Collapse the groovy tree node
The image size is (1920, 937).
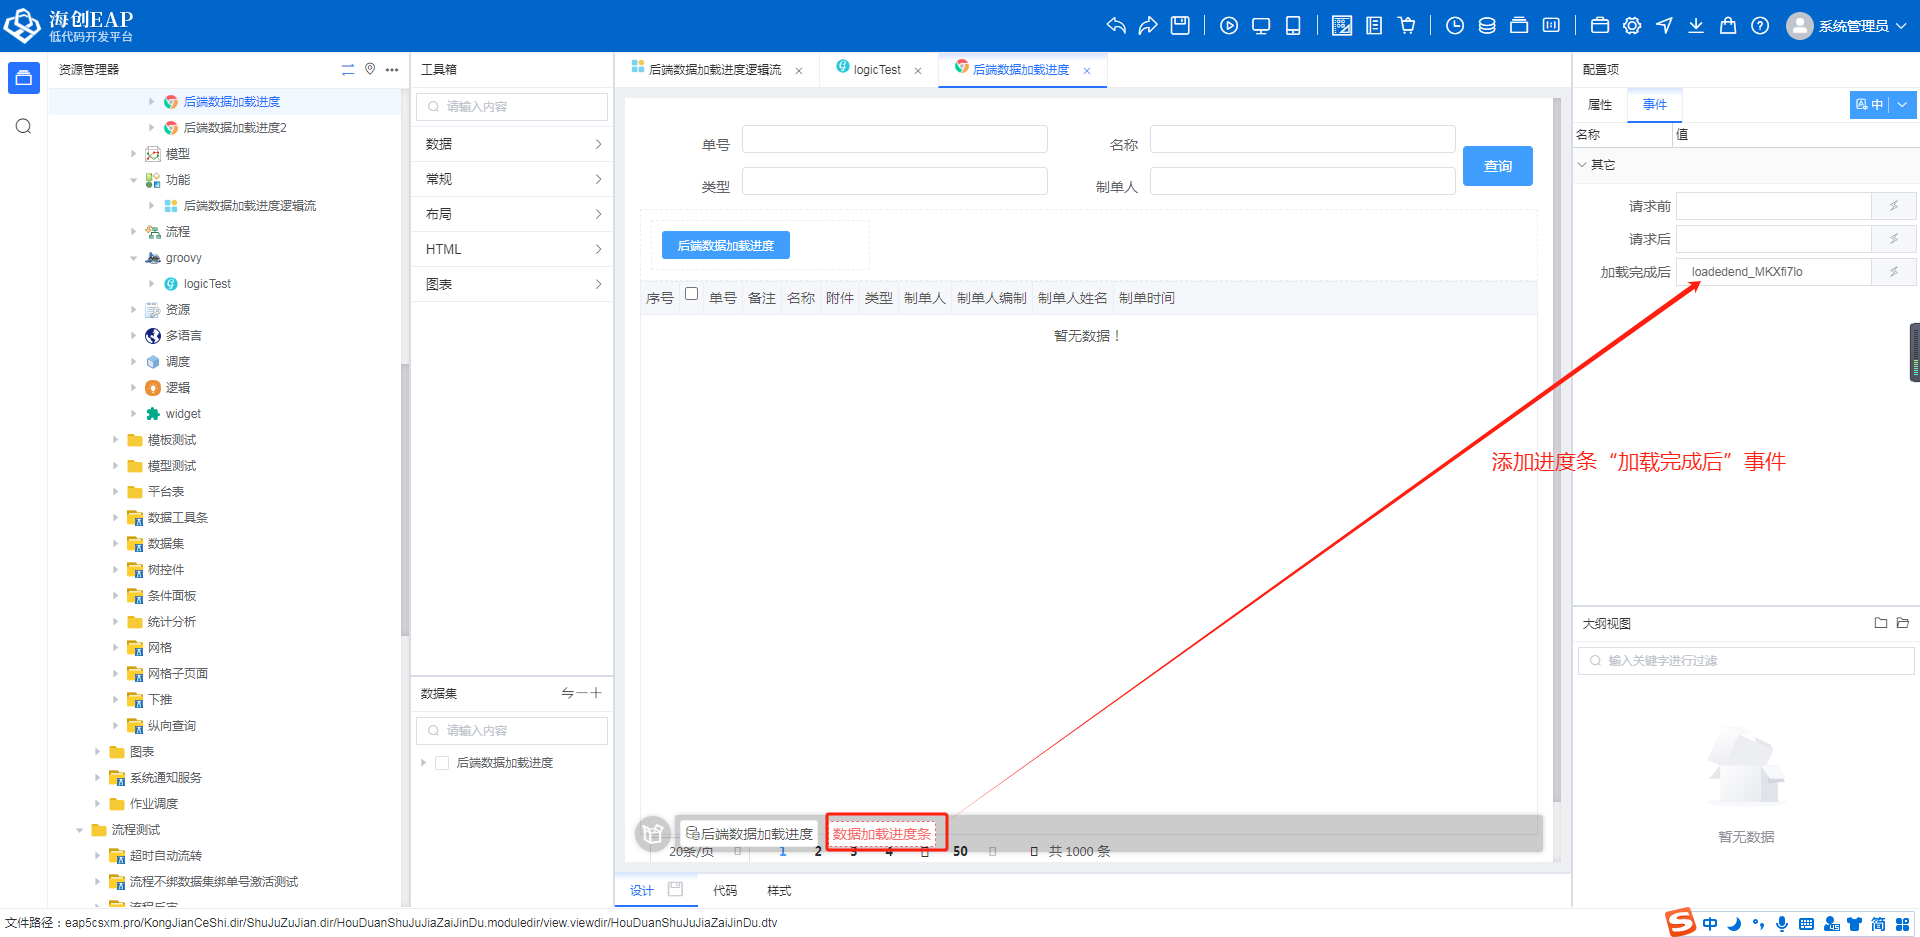134,258
